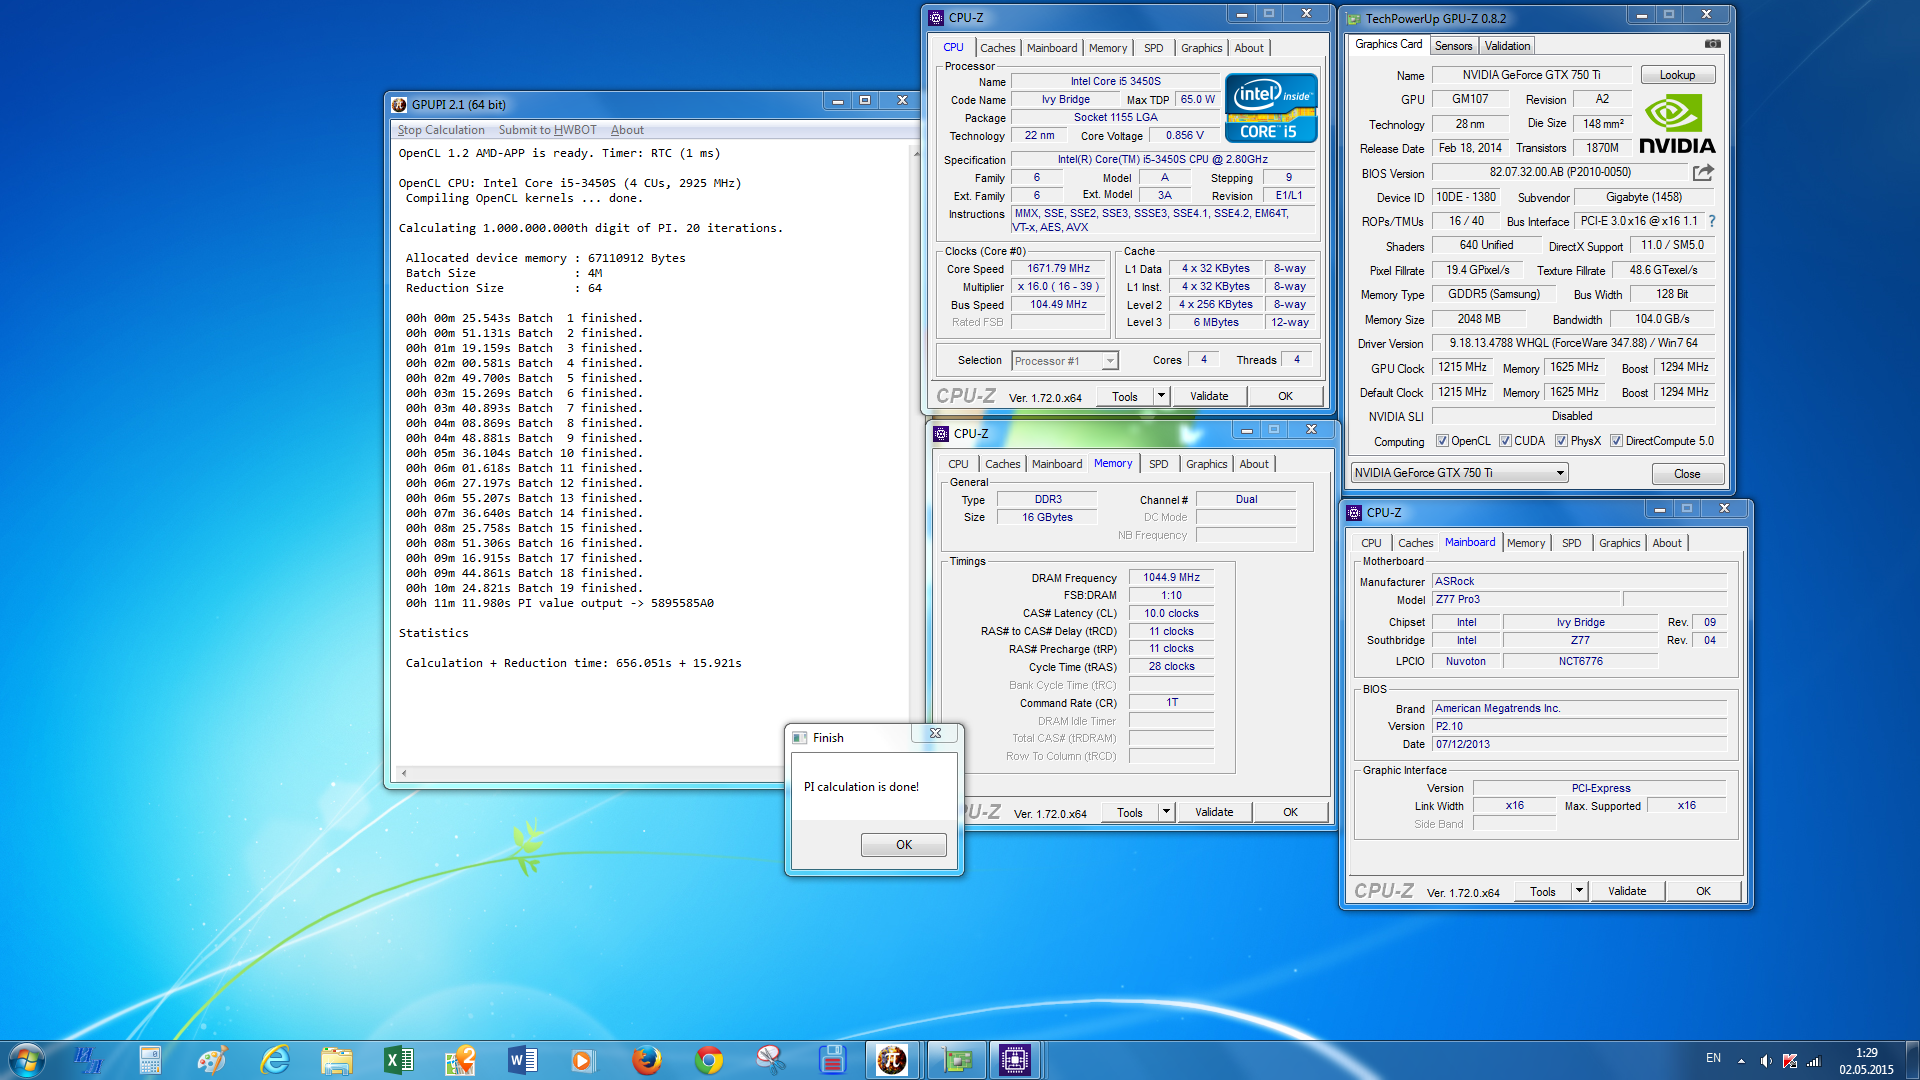Image resolution: width=1920 pixels, height=1080 pixels.
Task: Toggle the PhysX checkbox in GPU-Z
Action: 1561,441
